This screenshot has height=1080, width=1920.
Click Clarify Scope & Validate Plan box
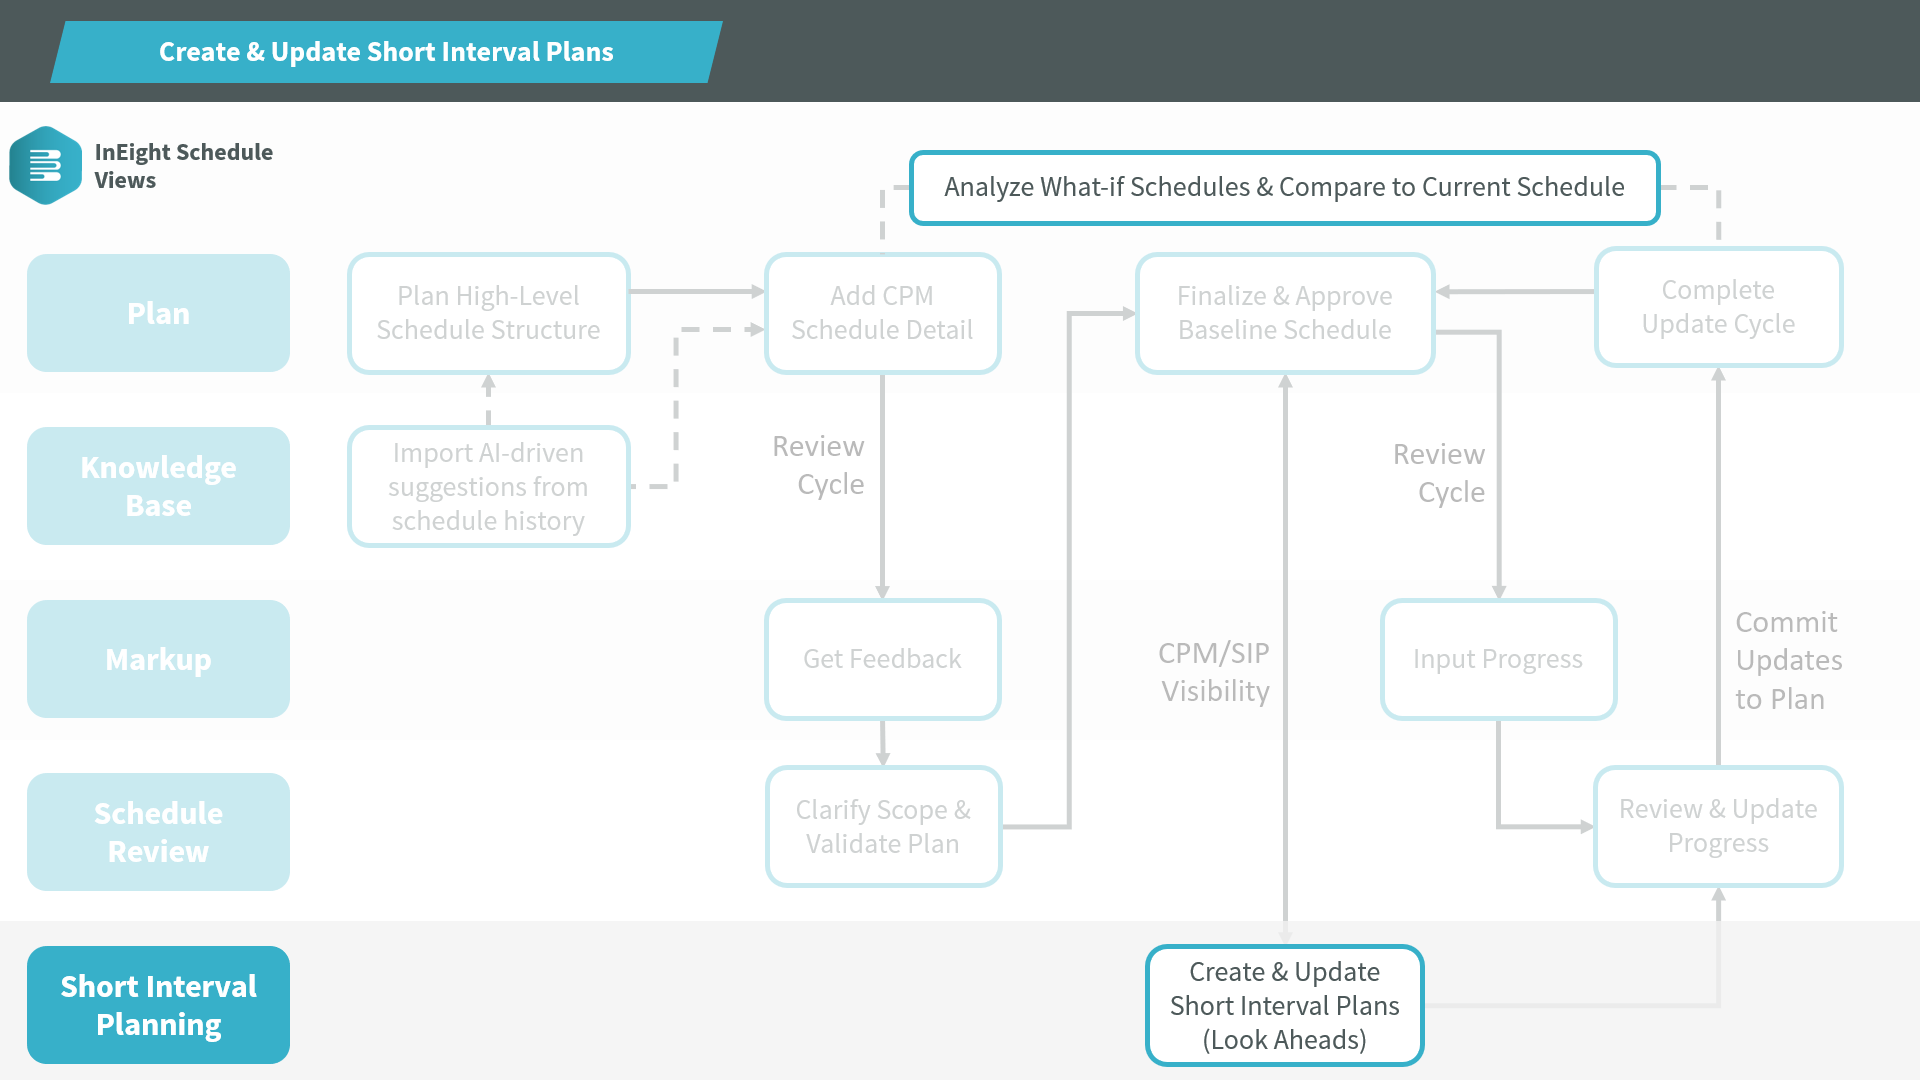882,827
